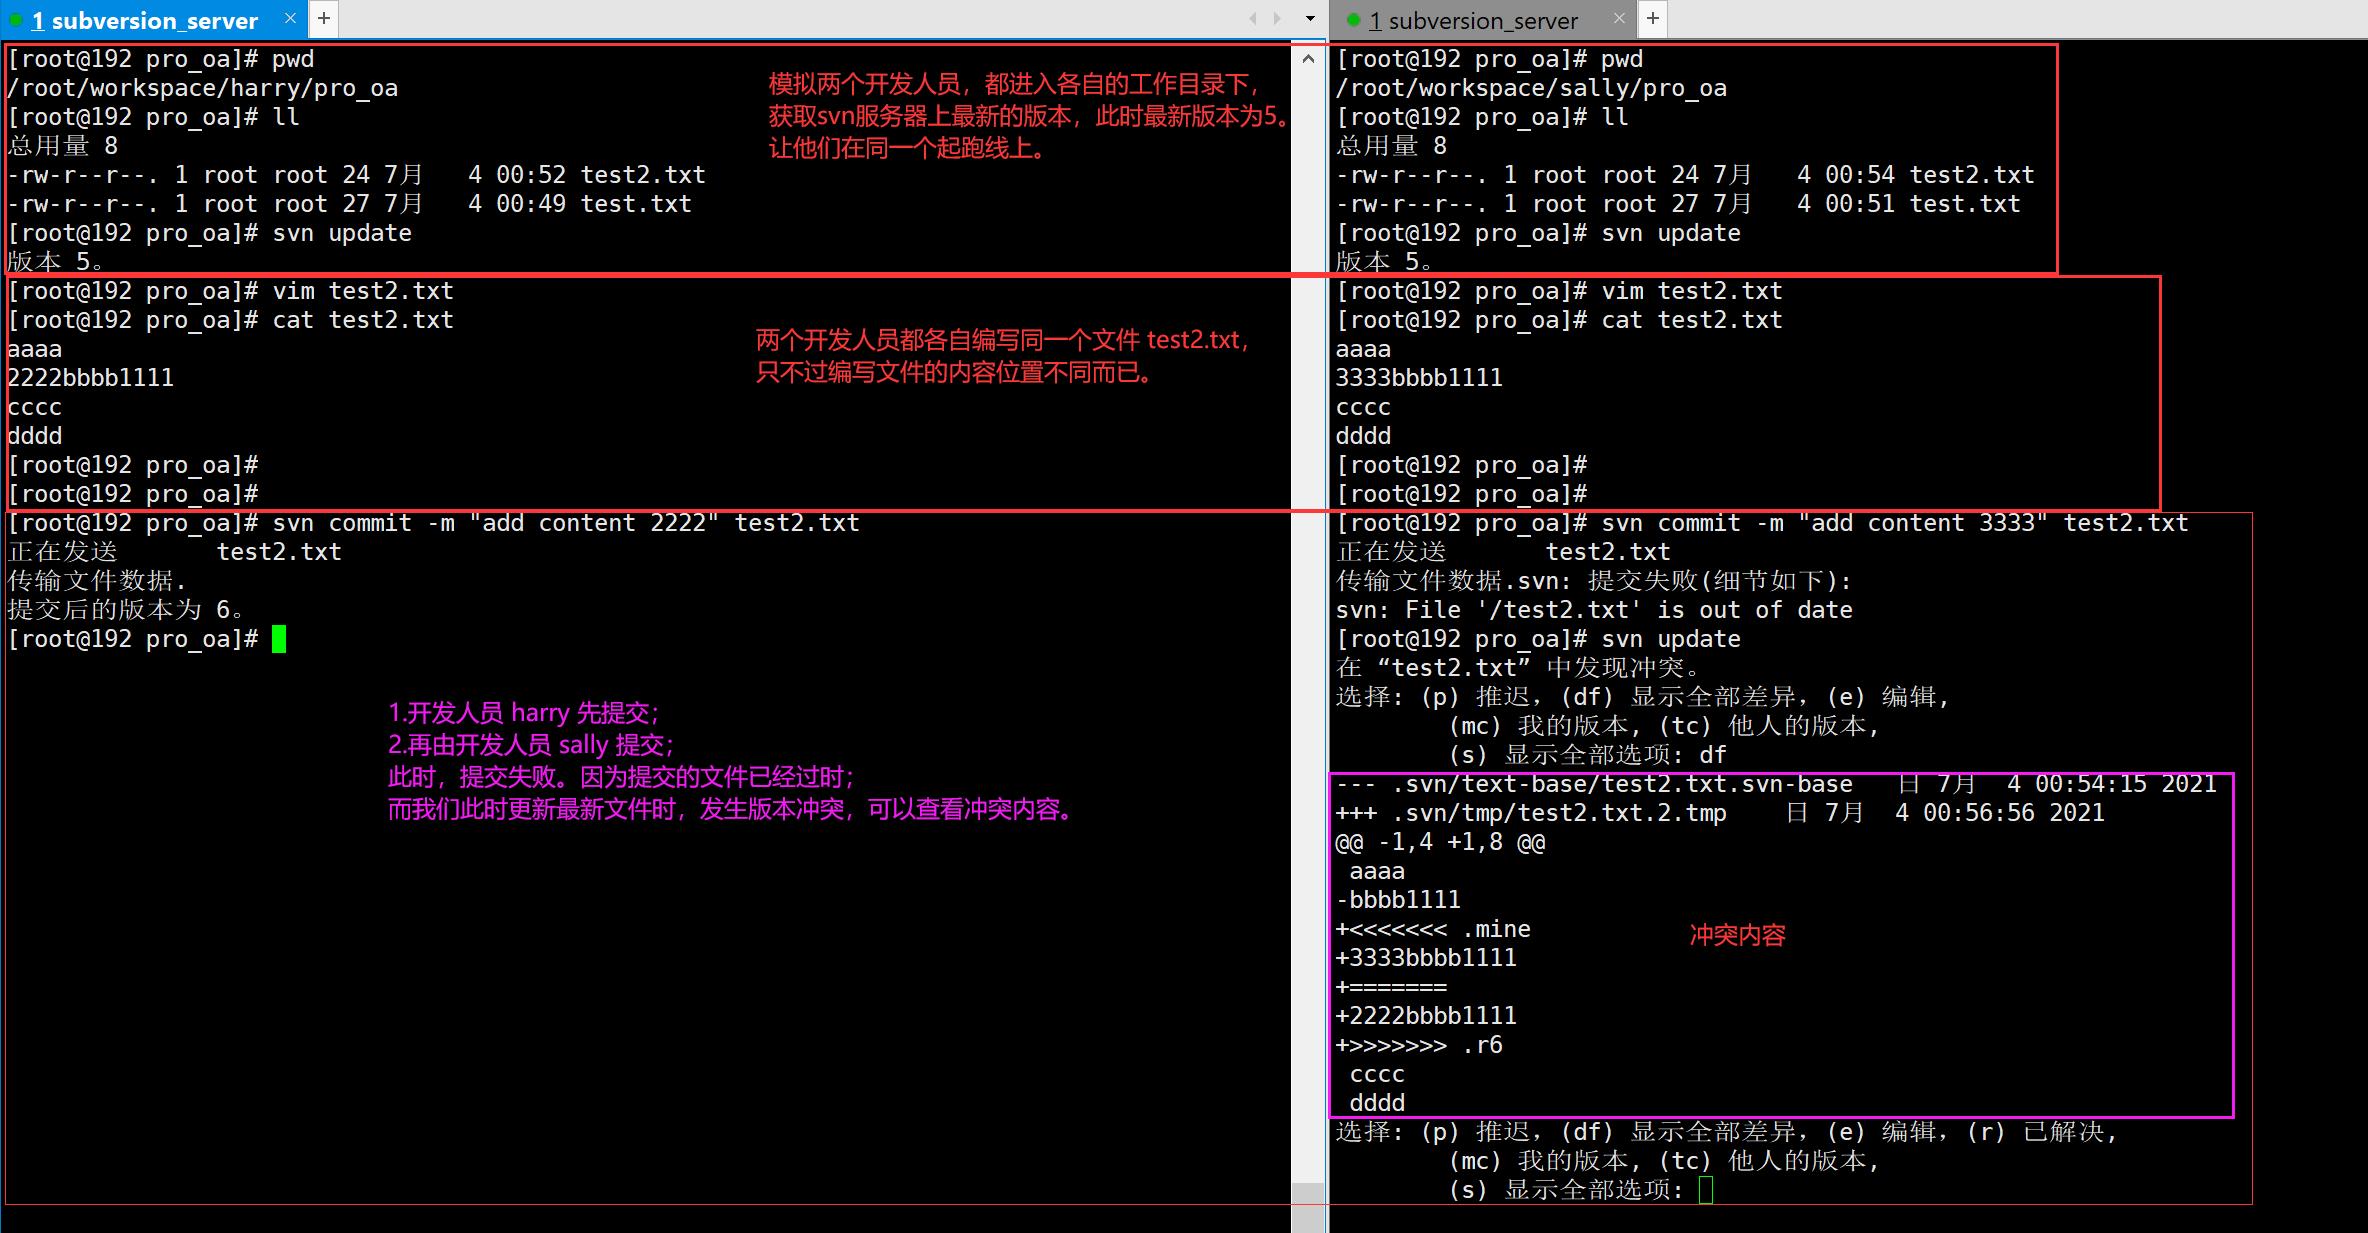Click the left terminal scrollbar thumb

[x=1308, y=1207]
